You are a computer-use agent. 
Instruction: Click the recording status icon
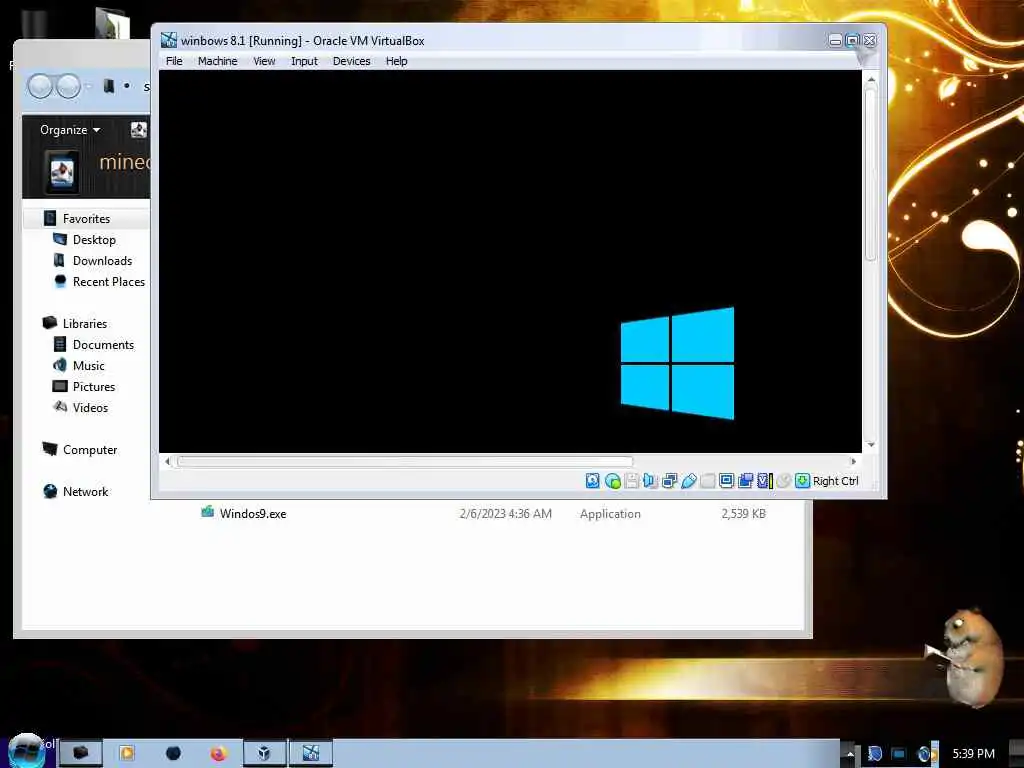[745, 481]
